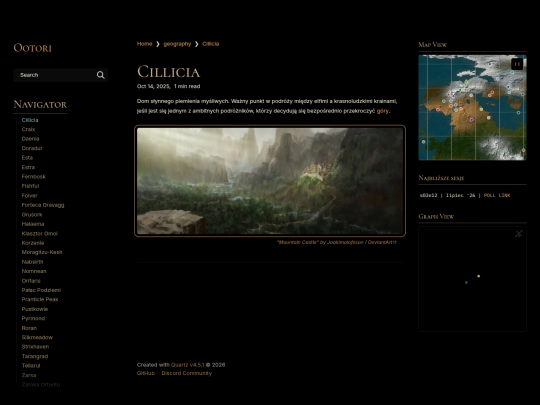Open Fishful entry
Image resolution: width=540 pixels, height=405 pixels.
coord(30,186)
